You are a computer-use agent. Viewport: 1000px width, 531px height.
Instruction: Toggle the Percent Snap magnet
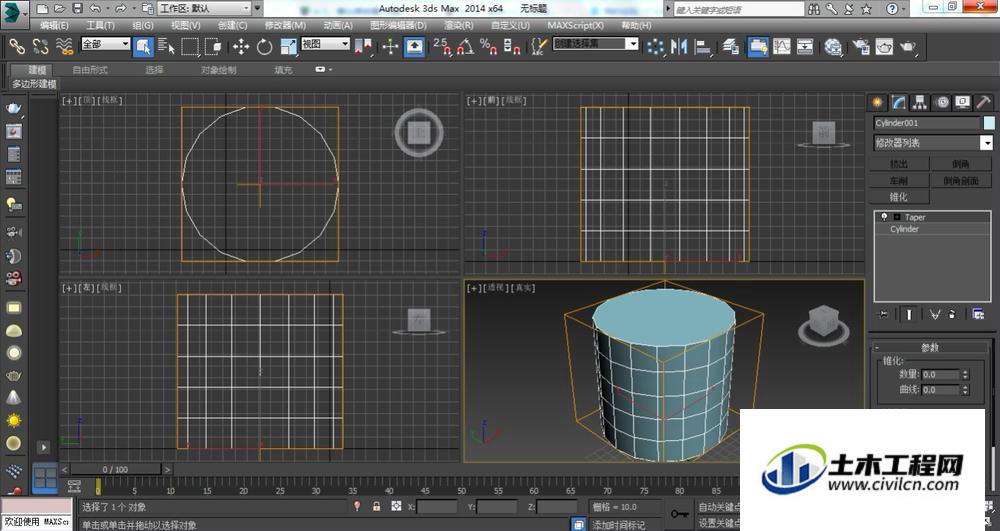[x=489, y=47]
